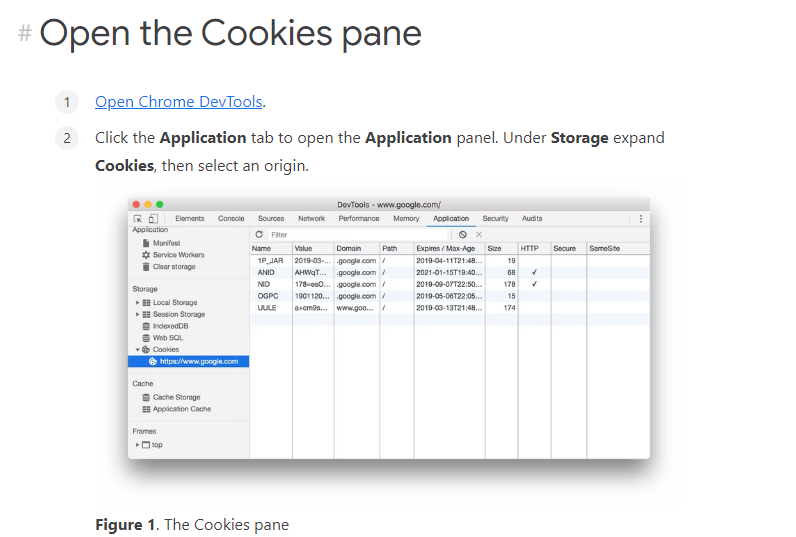Click the delete selected cookie X icon
The image size is (796, 537).
tap(479, 234)
